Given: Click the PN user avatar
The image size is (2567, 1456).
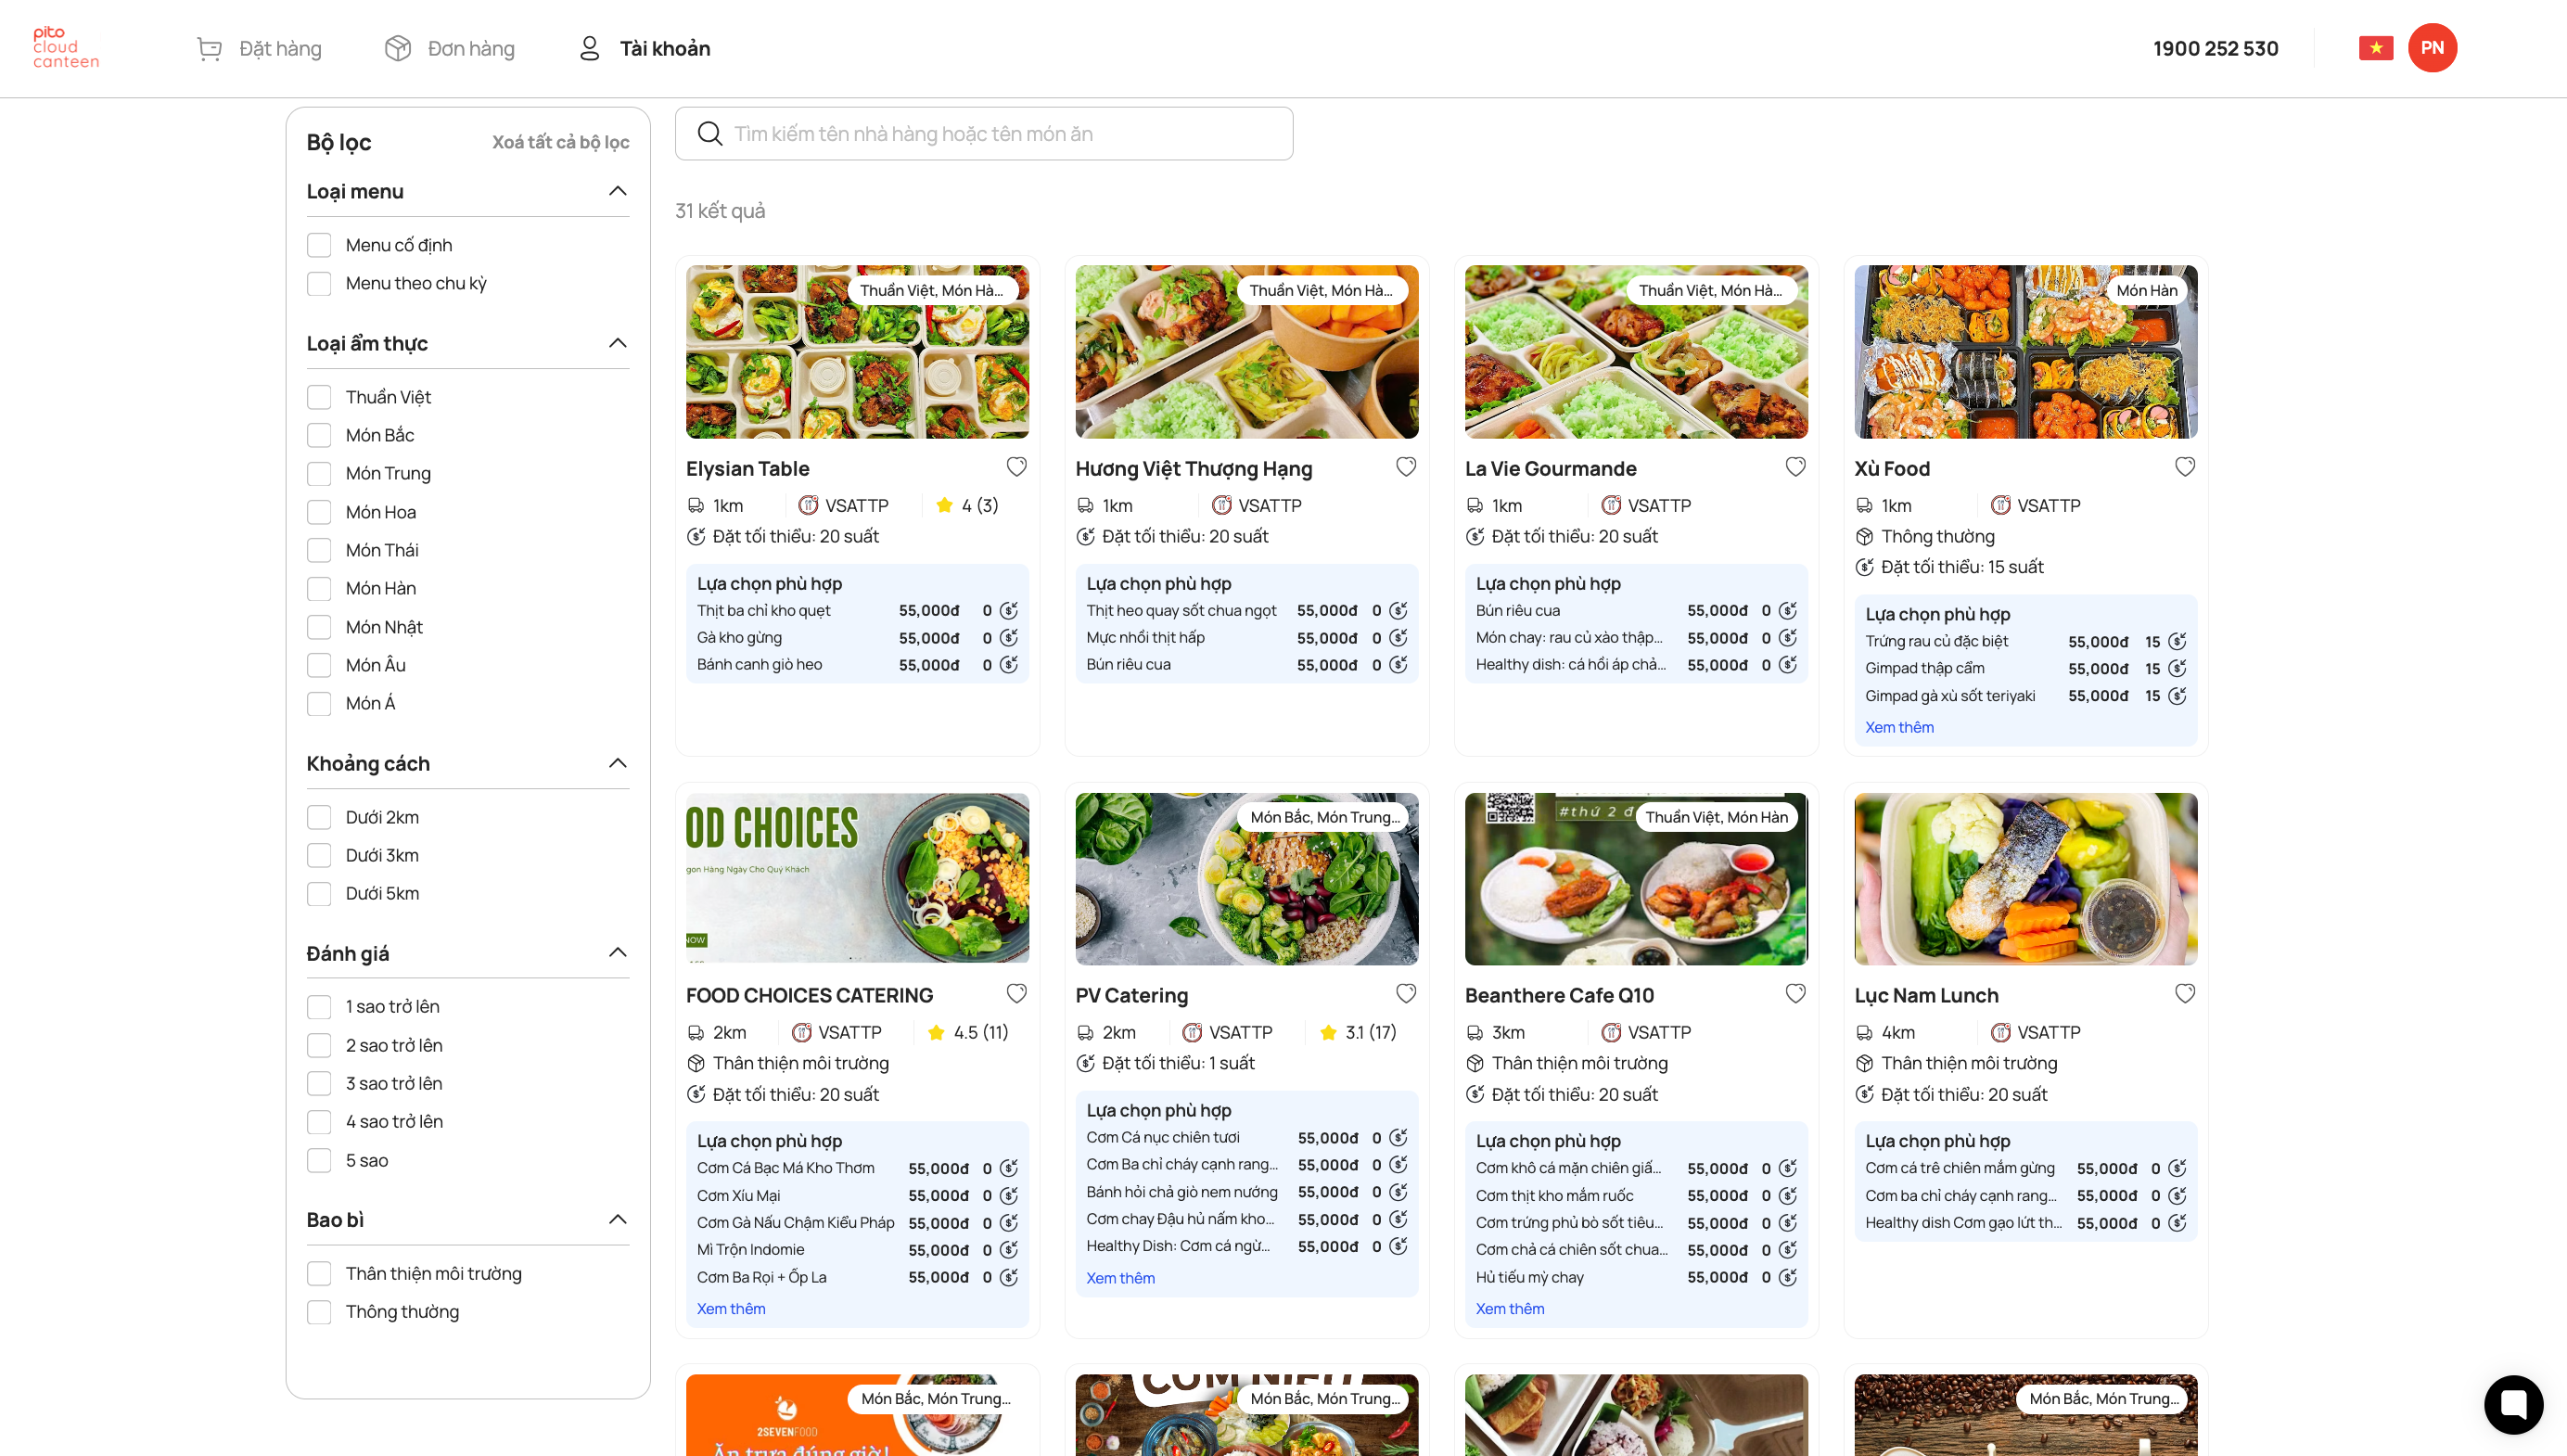Looking at the screenshot, I should [2431, 48].
